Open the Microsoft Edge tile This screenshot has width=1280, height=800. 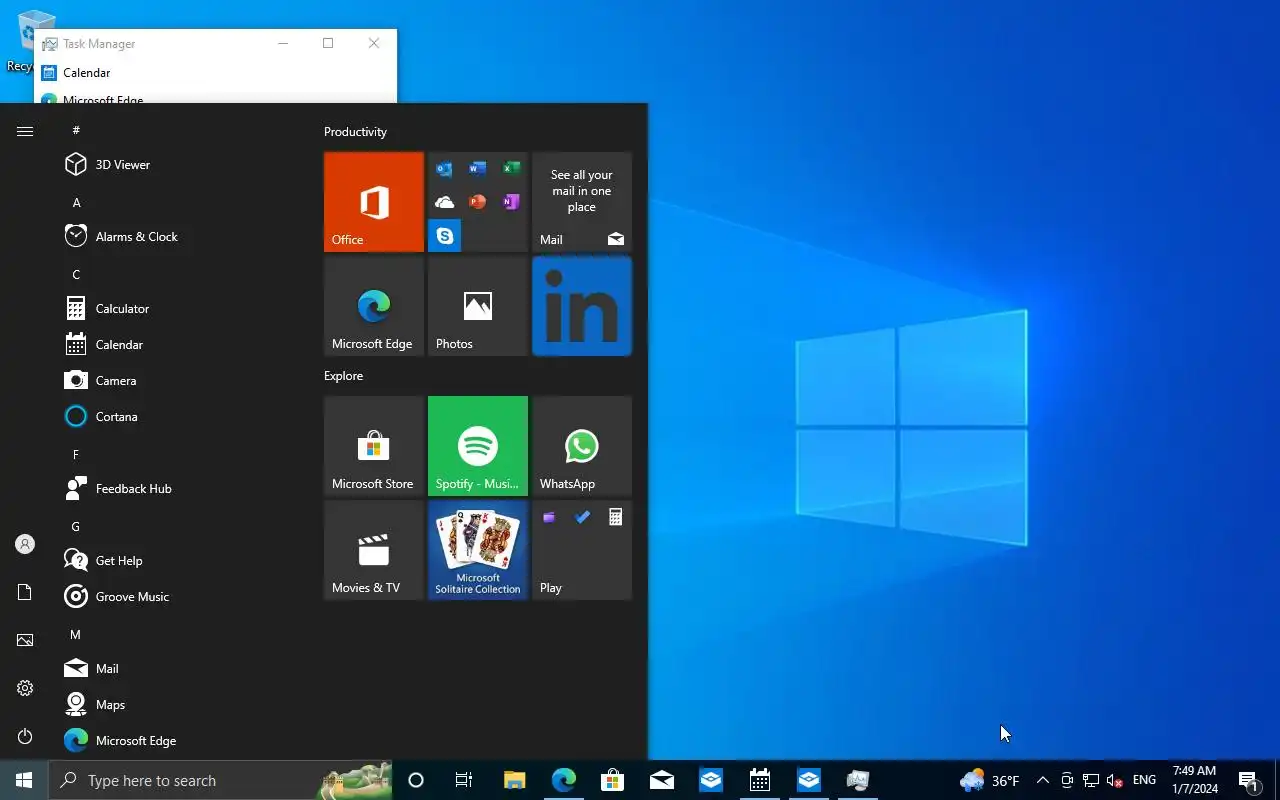(374, 306)
